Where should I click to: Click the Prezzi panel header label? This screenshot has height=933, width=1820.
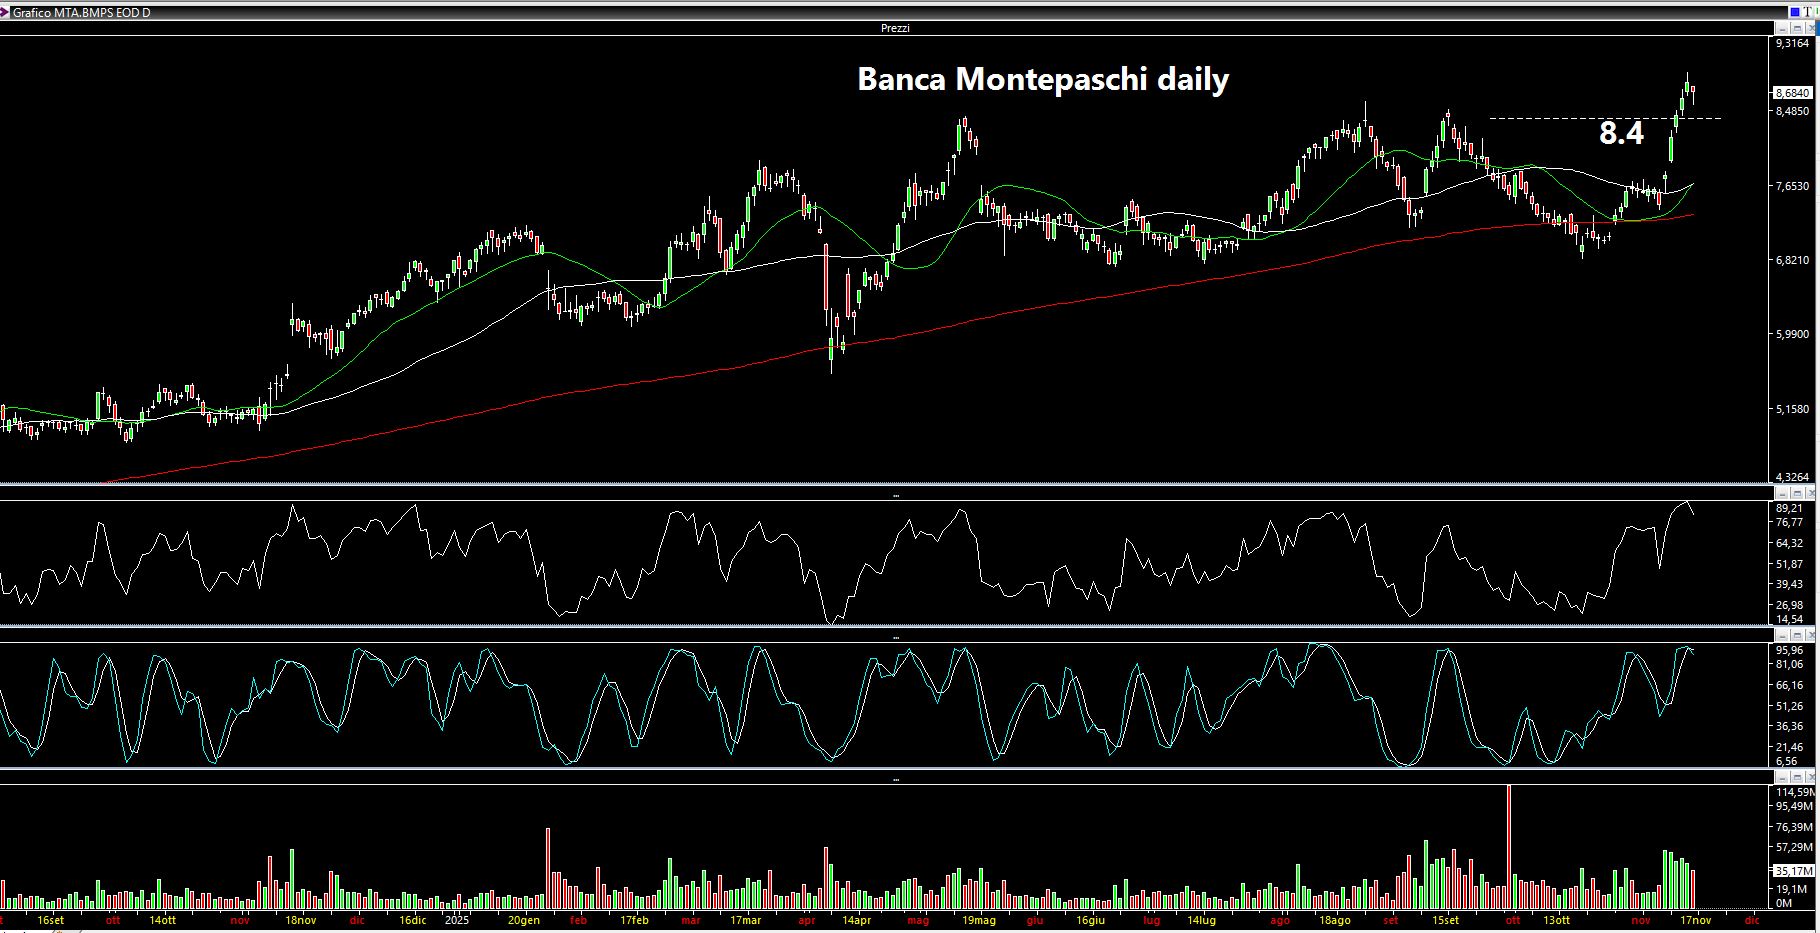point(895,28)
